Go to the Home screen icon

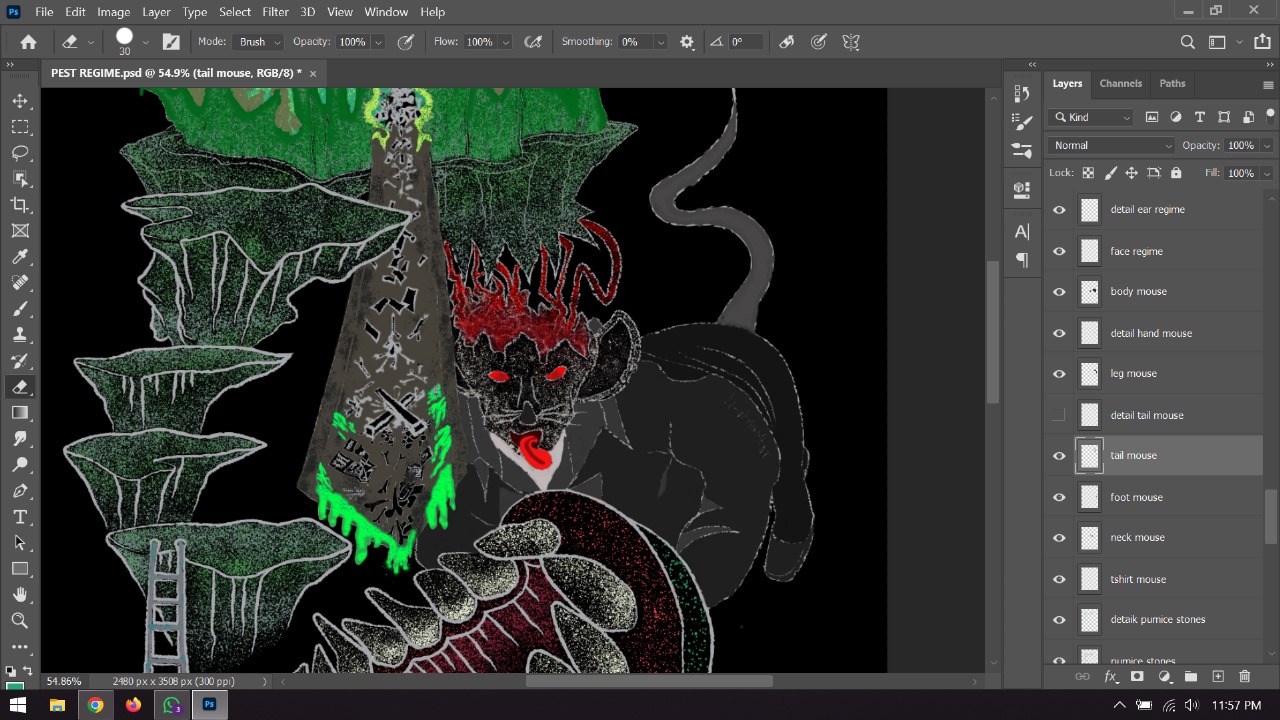(28, 42)
